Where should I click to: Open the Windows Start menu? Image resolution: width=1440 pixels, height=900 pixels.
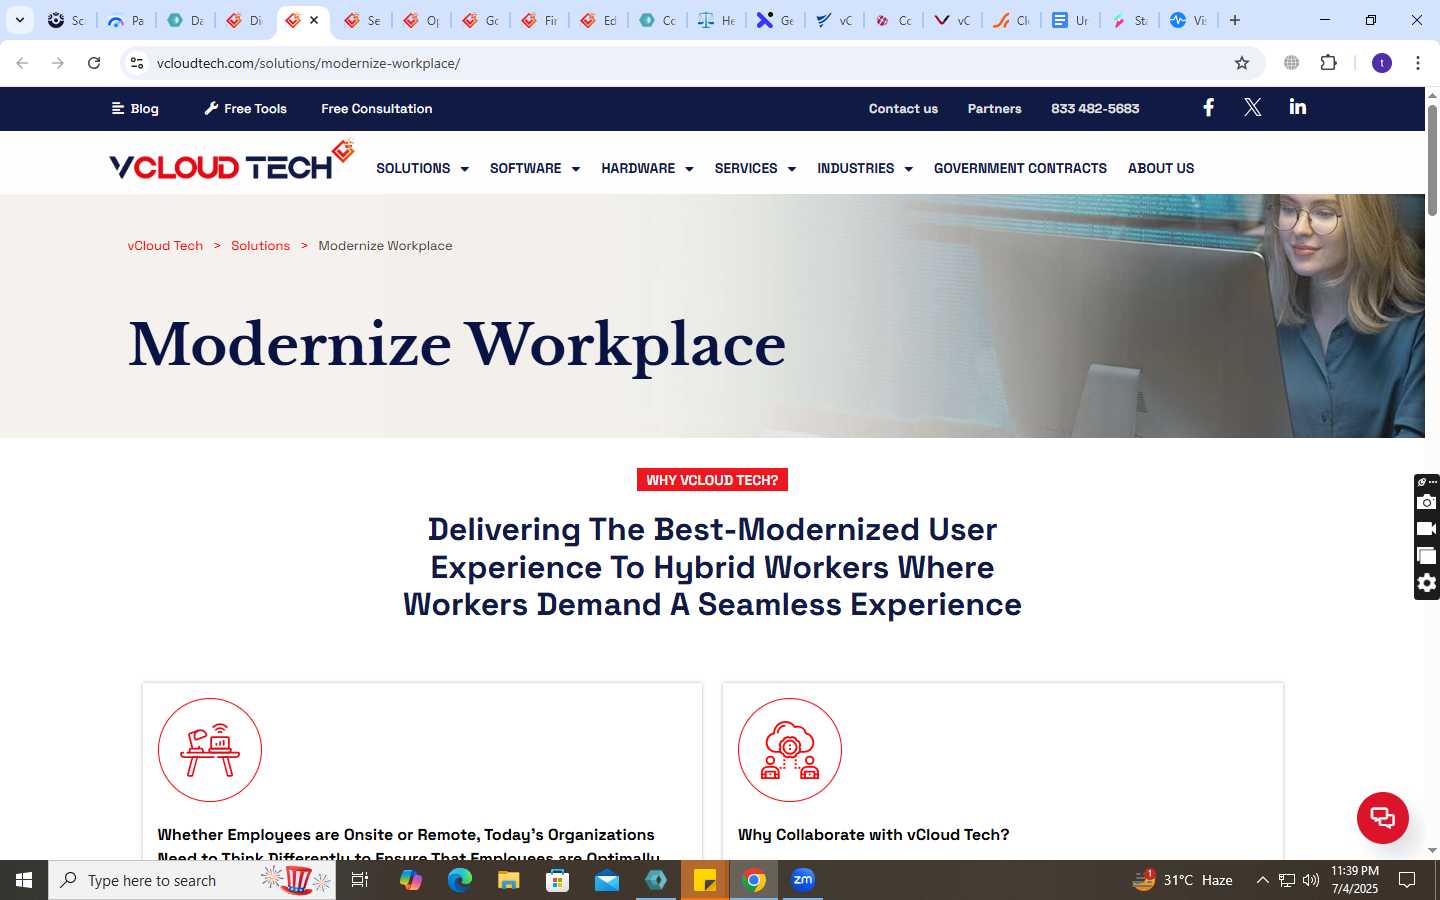coord(24,880)
